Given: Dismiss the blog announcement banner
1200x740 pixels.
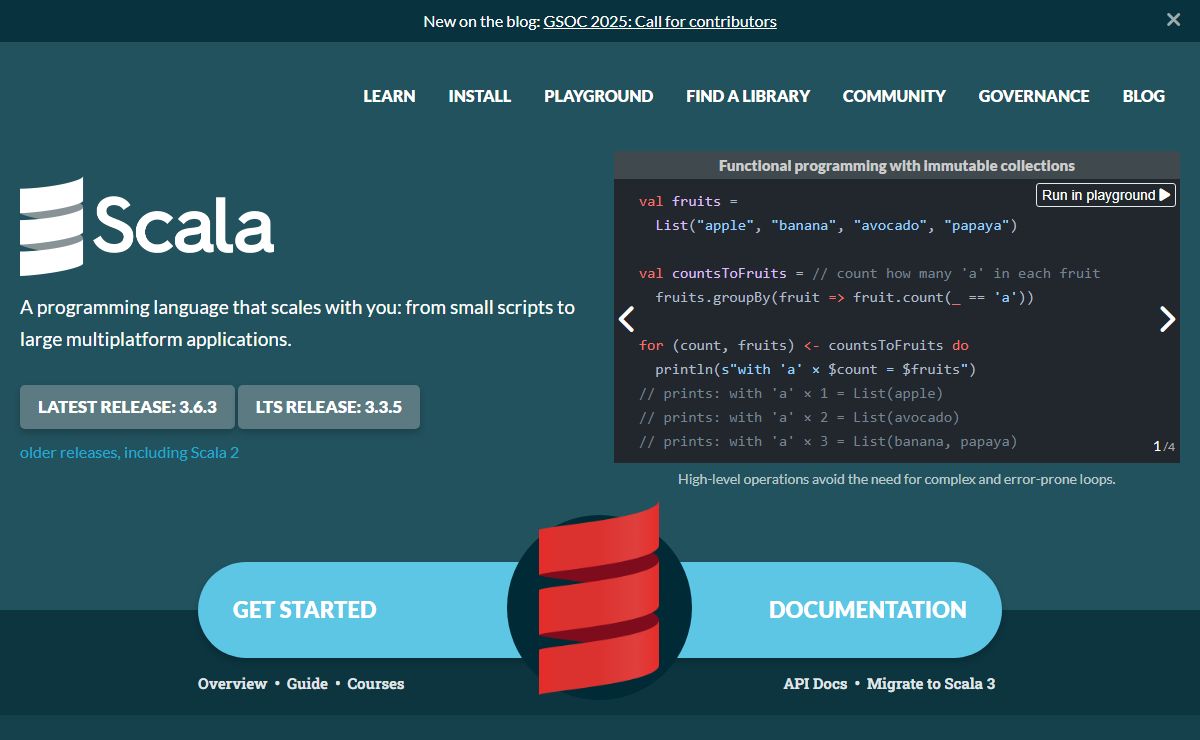Looking at the screenshot, I should tap(1173, 20).
